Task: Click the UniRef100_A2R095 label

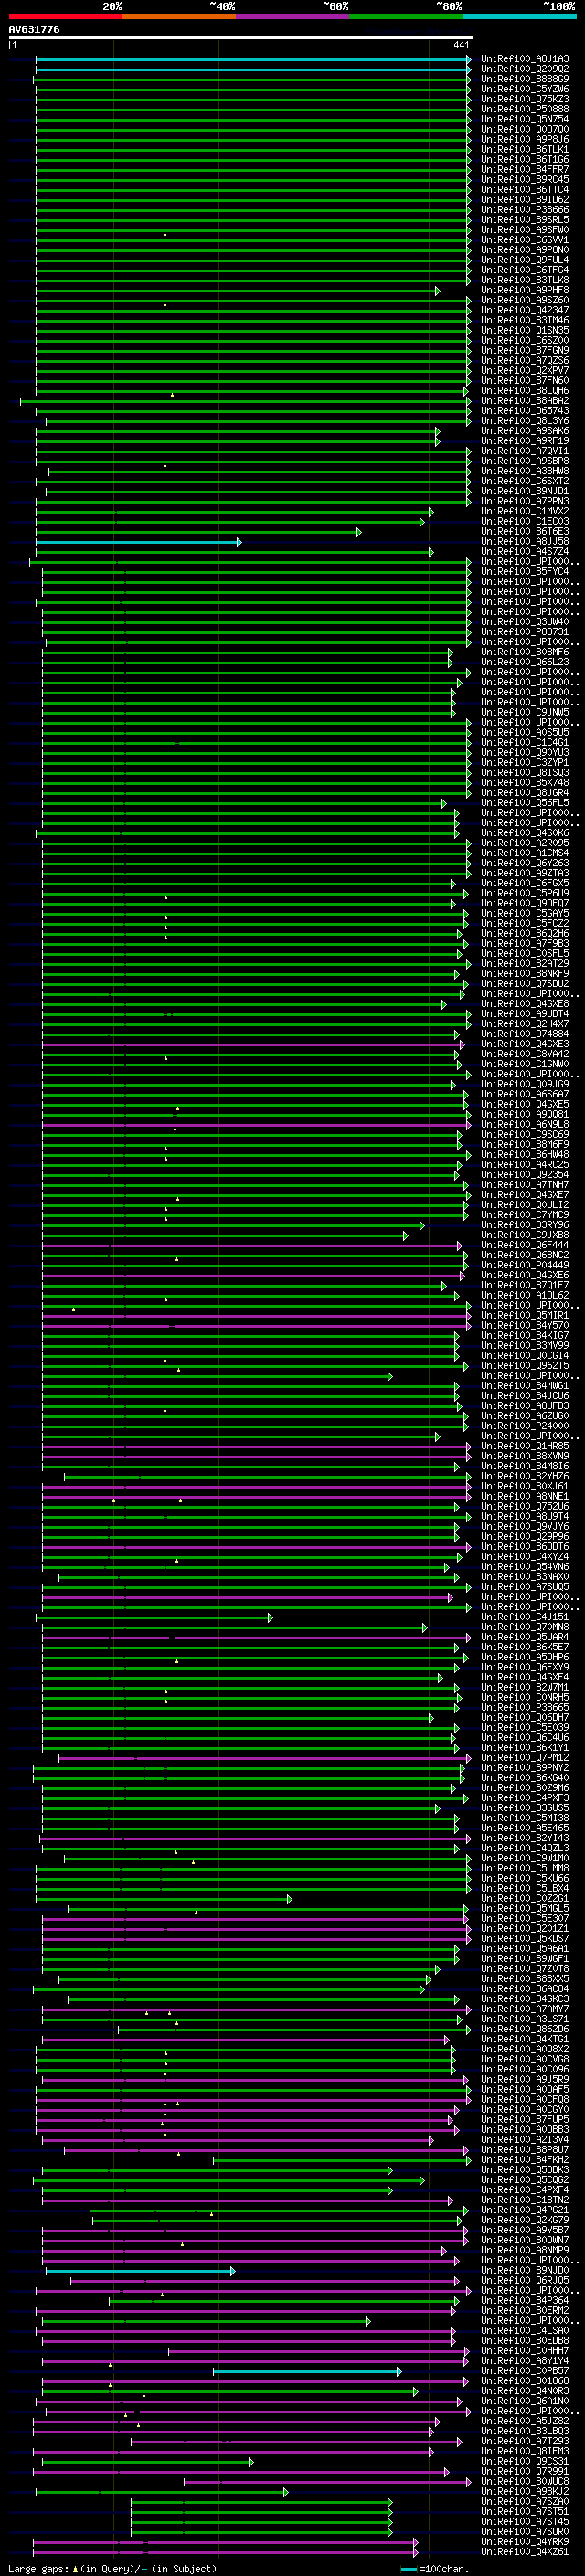Action: tap(525, 843)
